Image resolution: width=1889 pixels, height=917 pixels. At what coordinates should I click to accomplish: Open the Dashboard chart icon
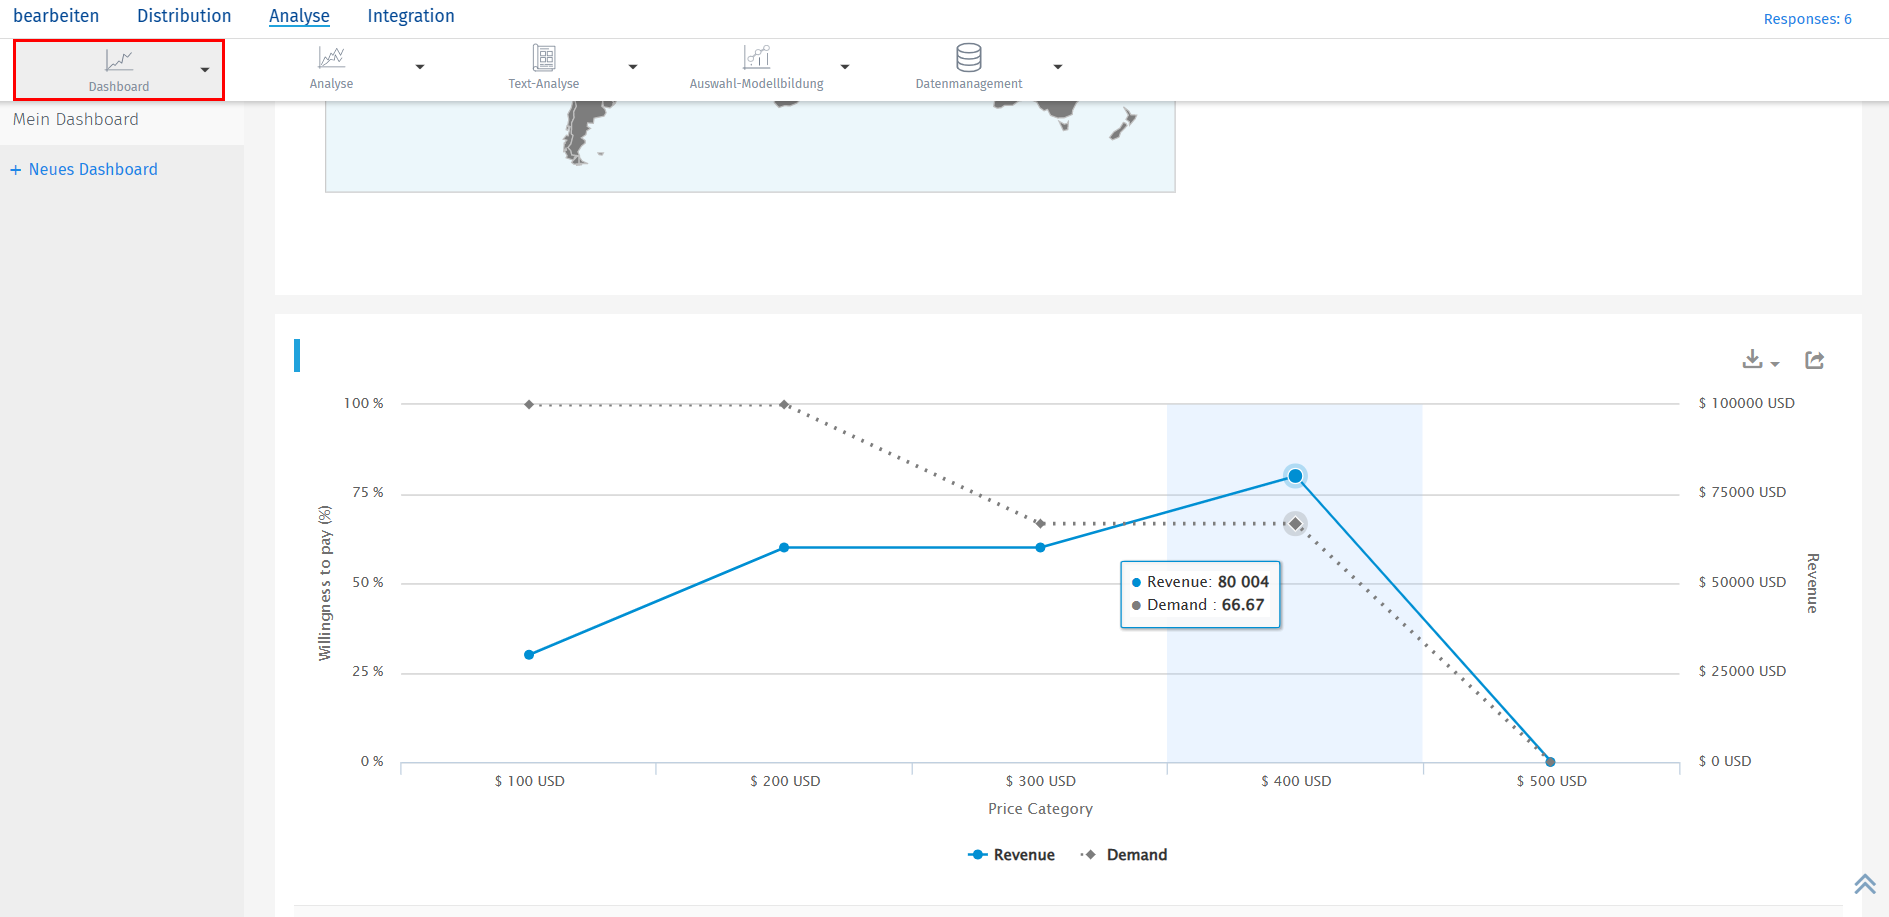pyautogui.click(x=119, y=62)
